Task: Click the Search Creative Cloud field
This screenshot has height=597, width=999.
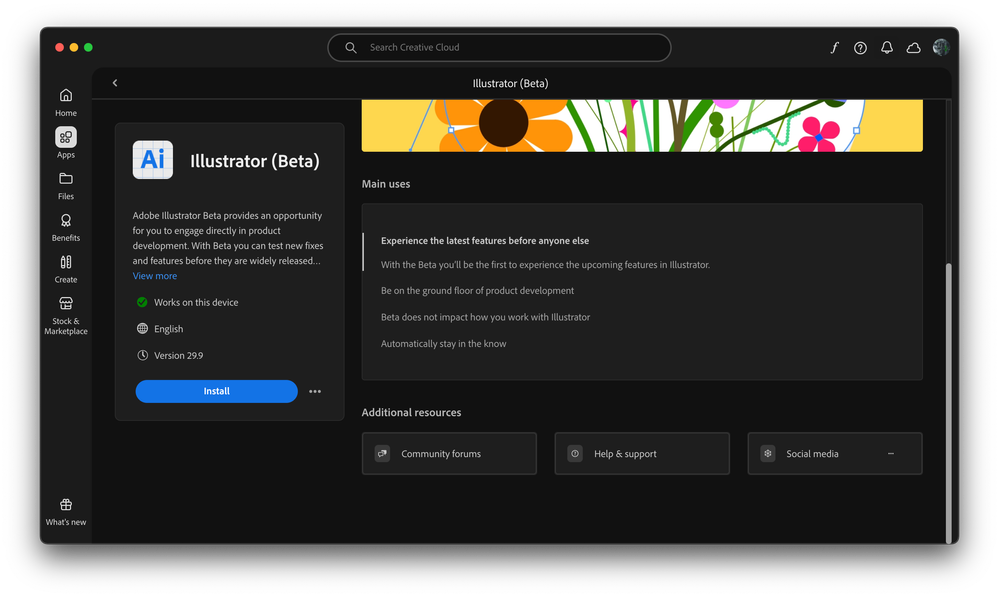Action: click(499, 48)
